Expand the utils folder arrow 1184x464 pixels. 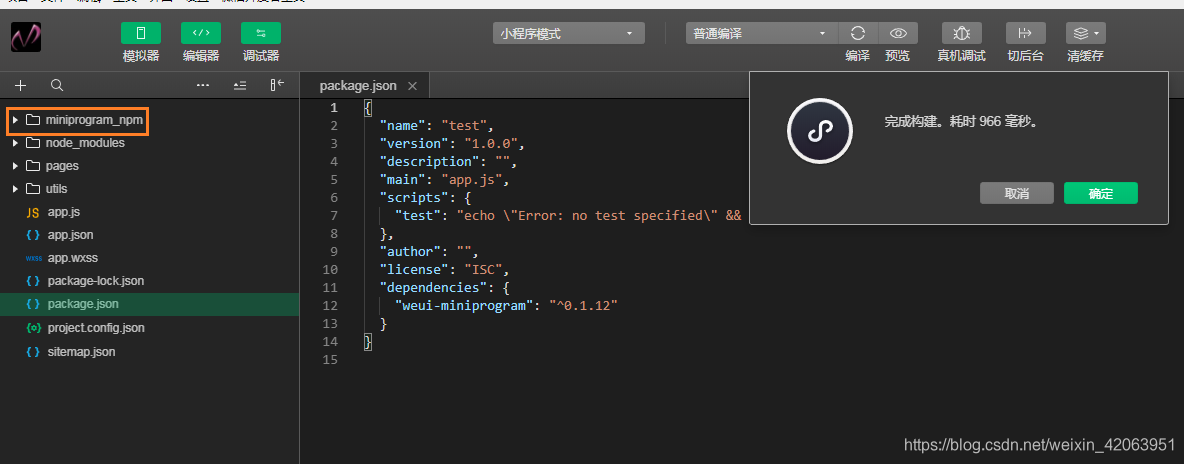click(x=15, y=189)
